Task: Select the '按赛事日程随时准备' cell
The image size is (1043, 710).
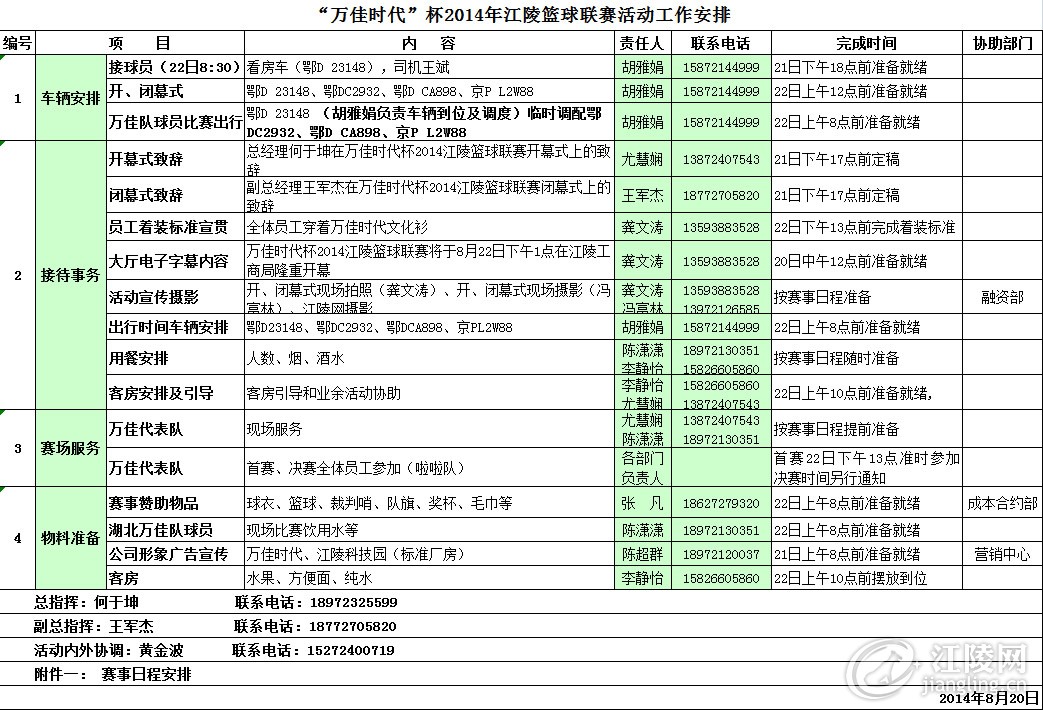Action: (867, 358)
